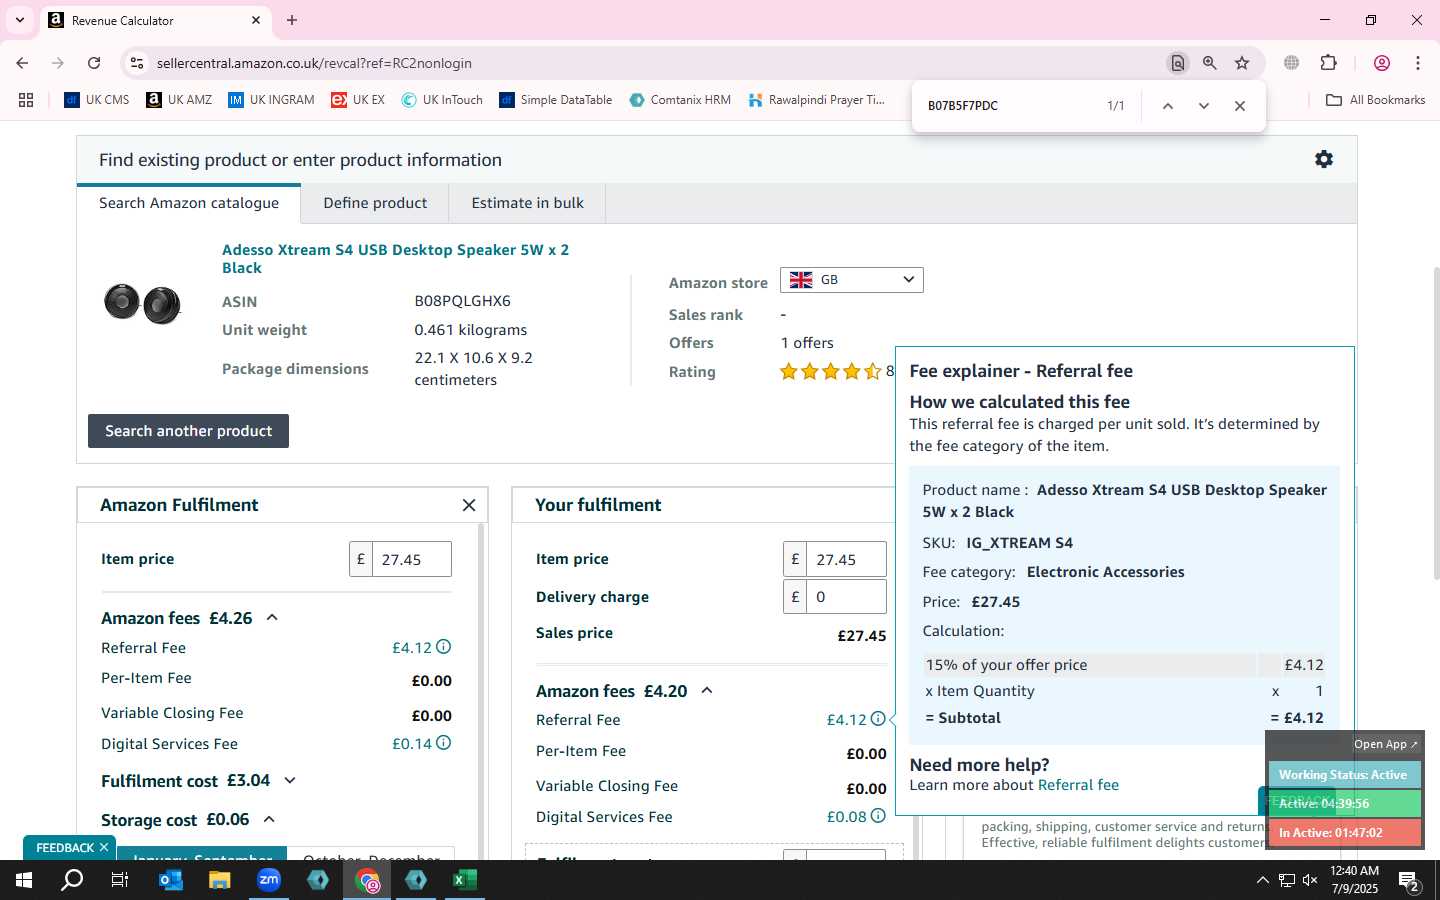Viewport: 1440px width, 900px height.
Task: Go to previous find-in-page match
Action: [1167, 106]
